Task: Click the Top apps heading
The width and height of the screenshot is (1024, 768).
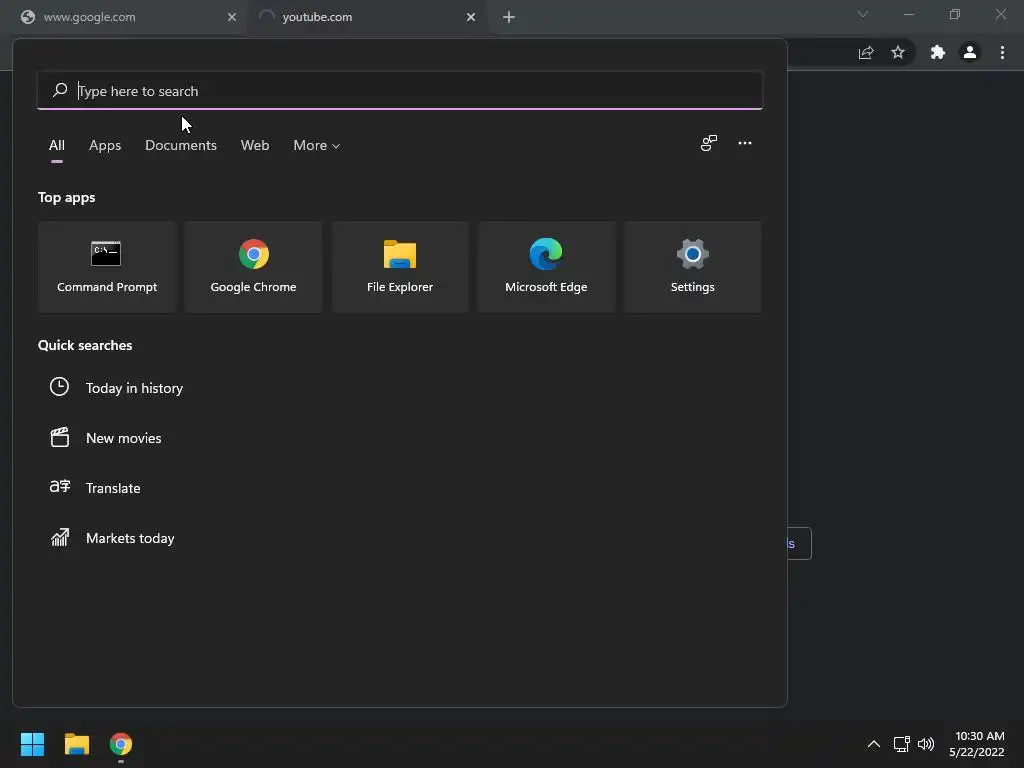Action: point(67,197)
